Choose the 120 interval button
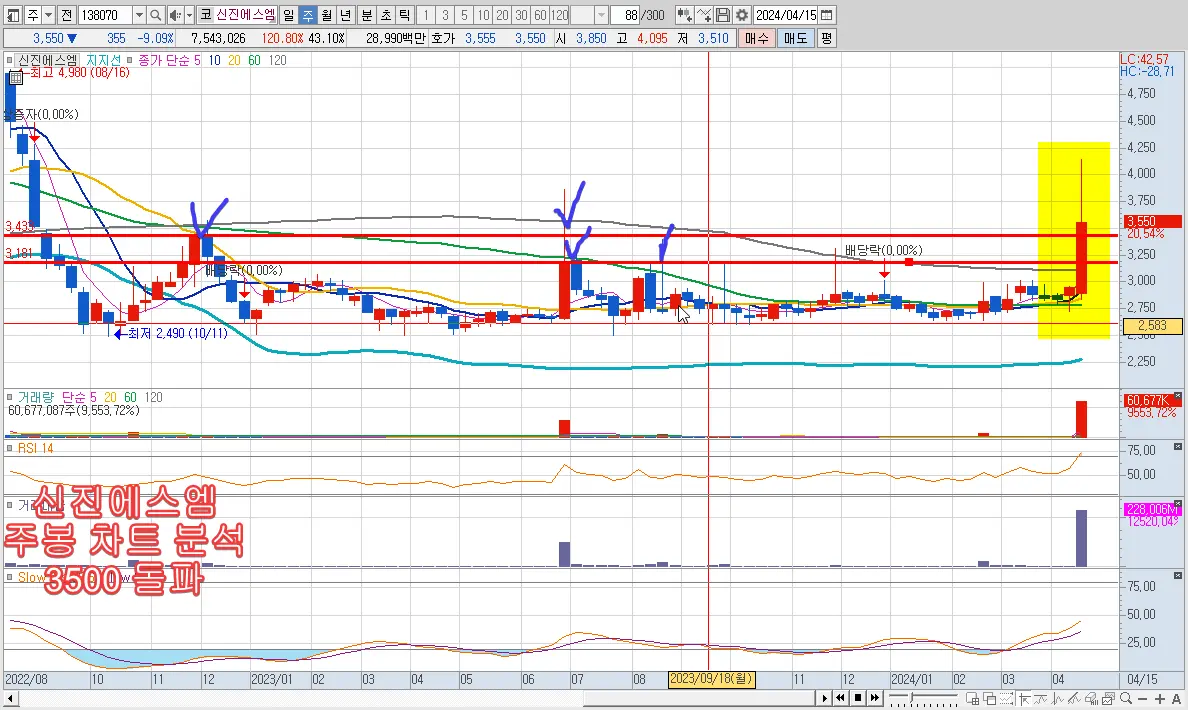1188x710 pixels. pyautogui.click(x=560, y=15)
